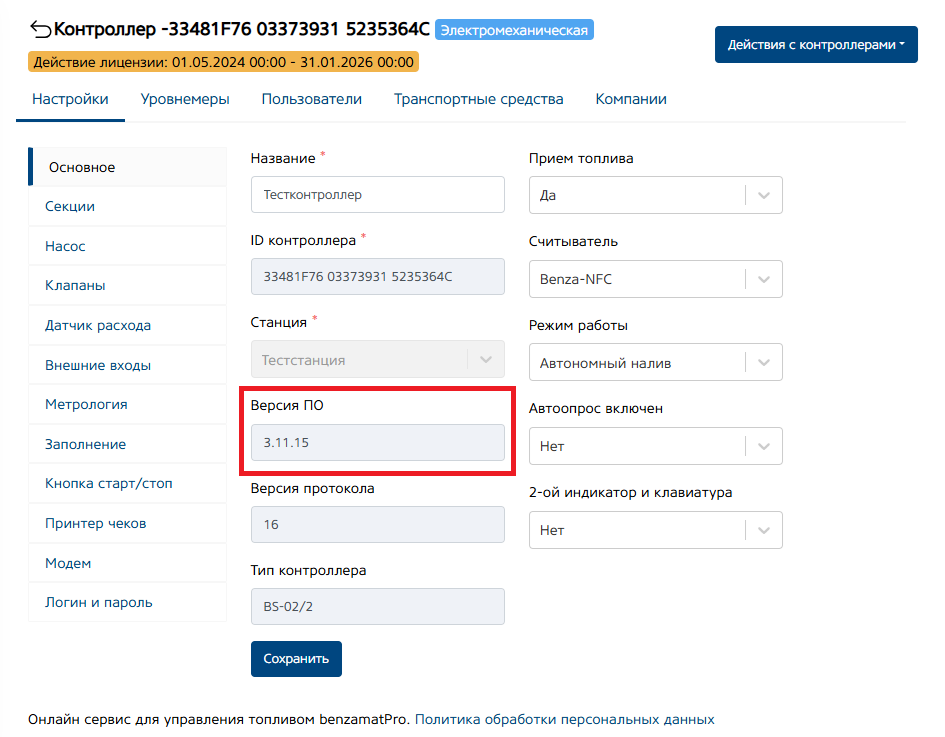Click the back arrow icon
This screenshot has width=945, height=737.
click(40, 29)
